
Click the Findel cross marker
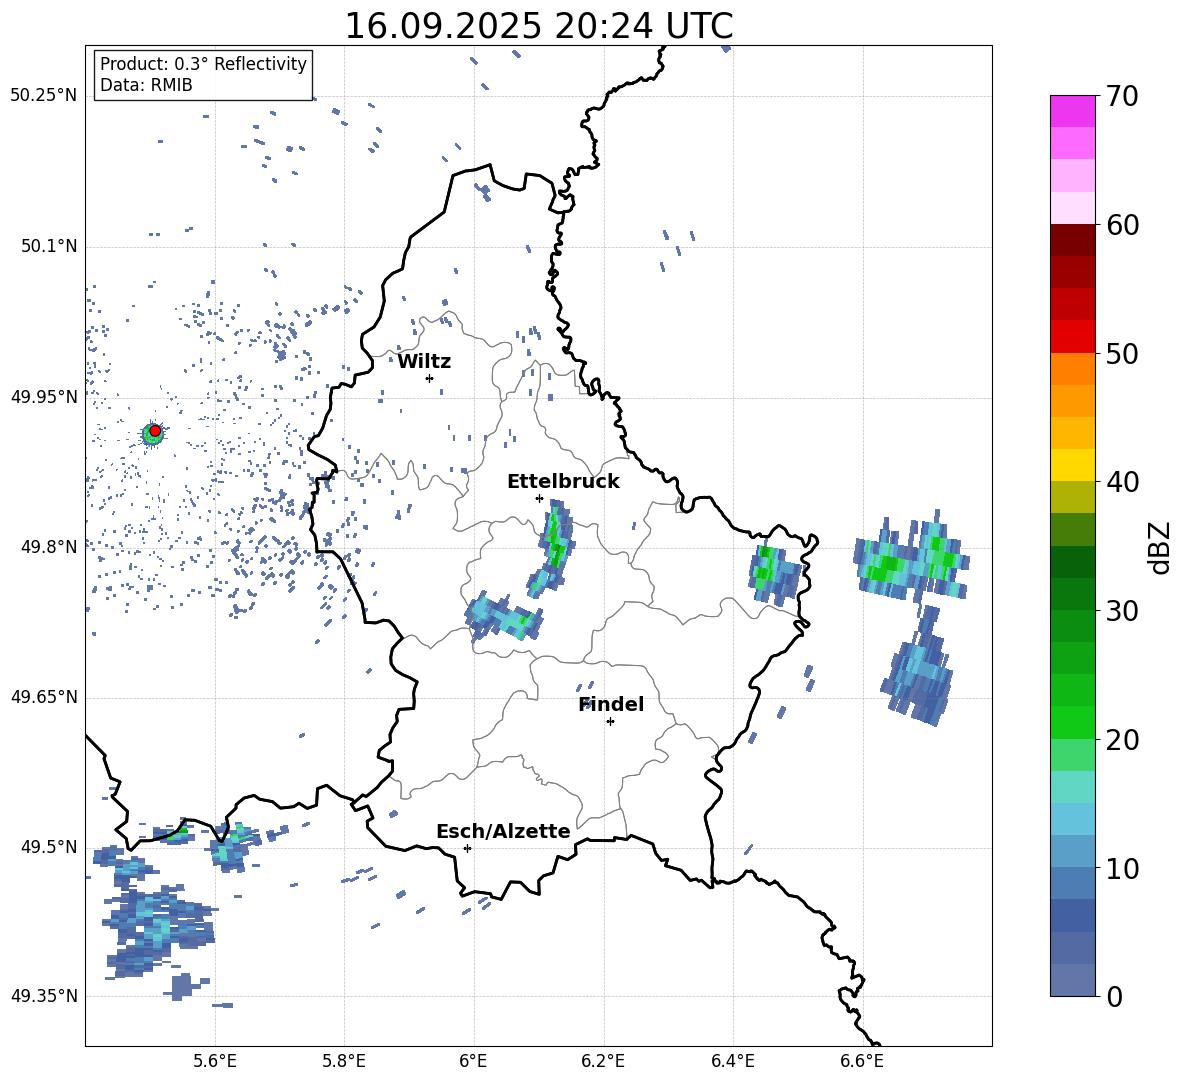(610, 721)
